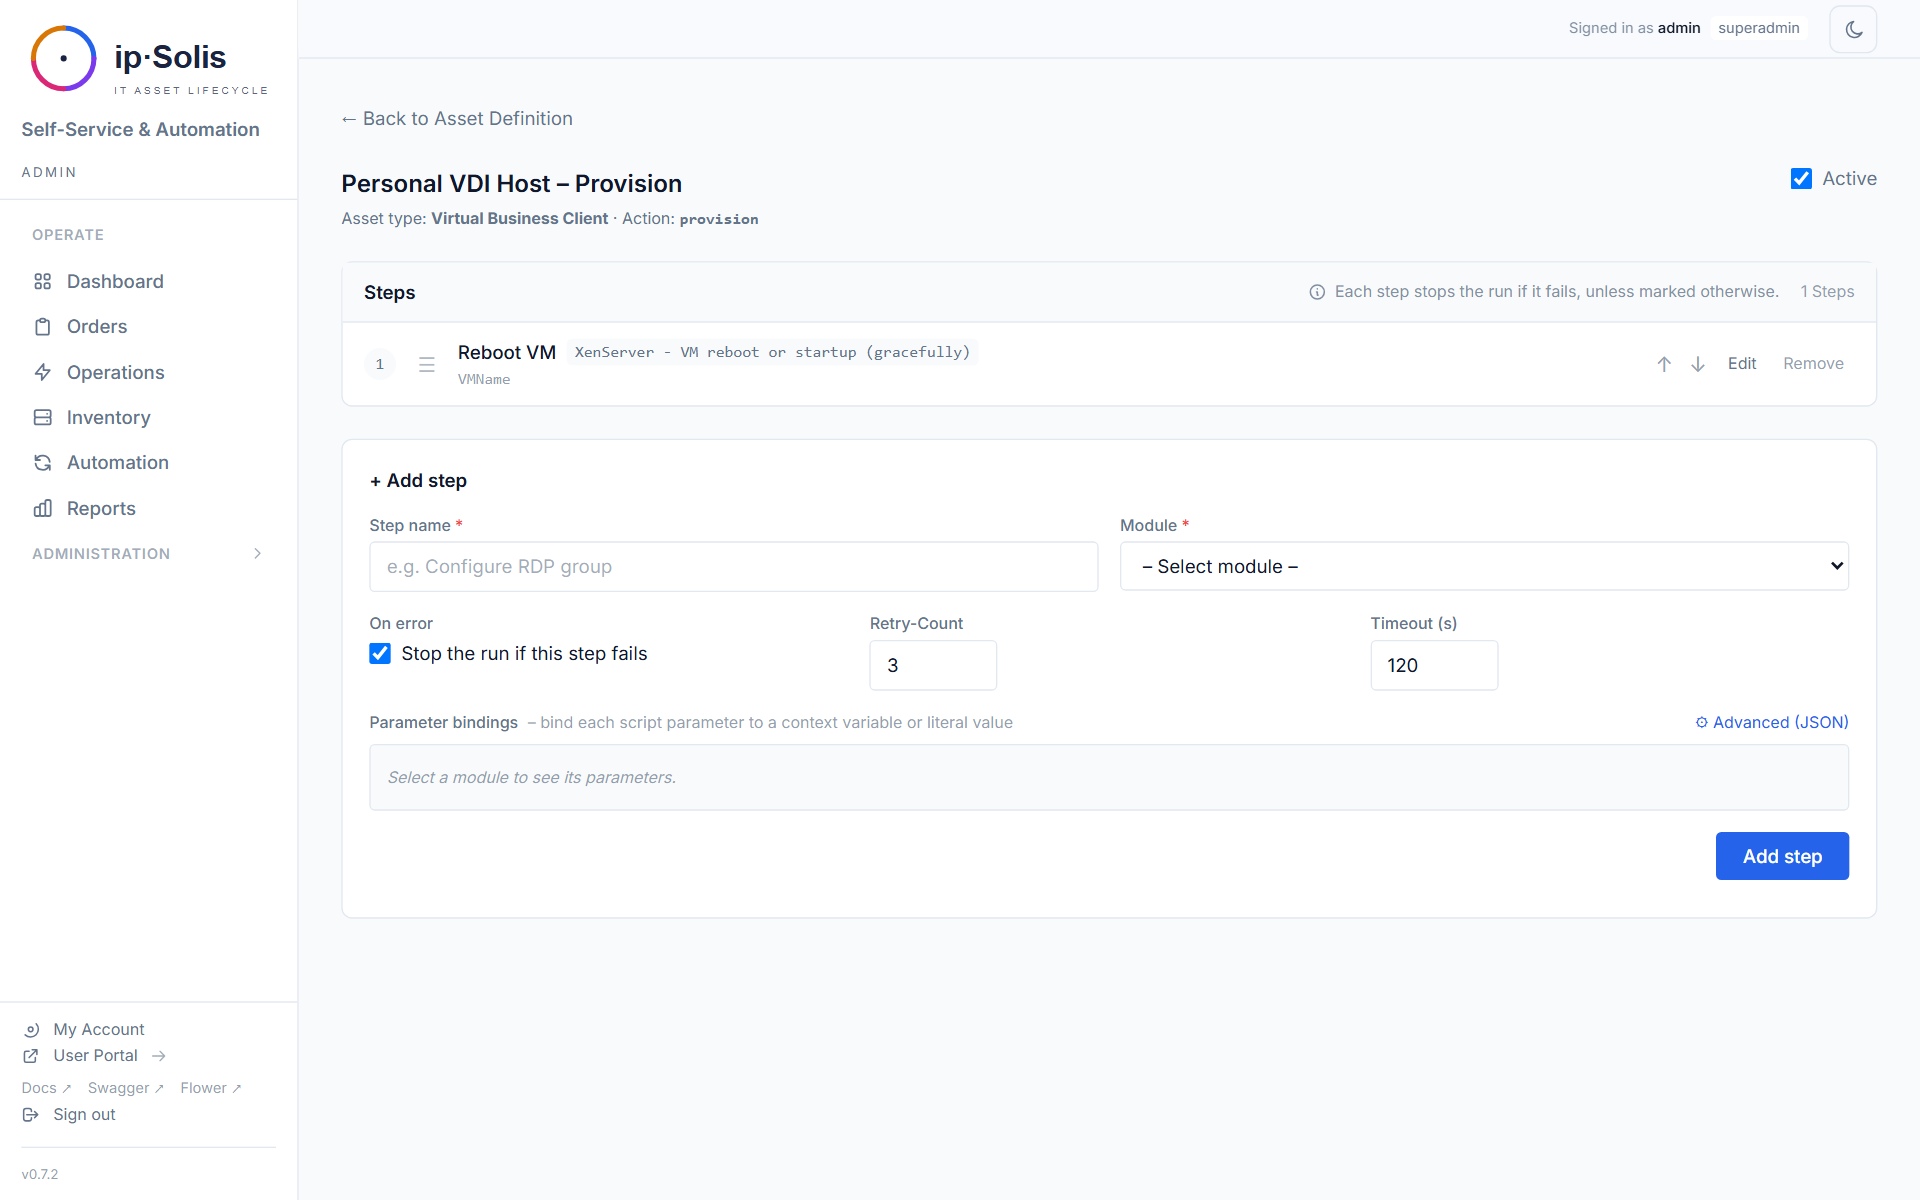
Task: Click the Timeout (s) field
Action: (x=1434, y=666)
